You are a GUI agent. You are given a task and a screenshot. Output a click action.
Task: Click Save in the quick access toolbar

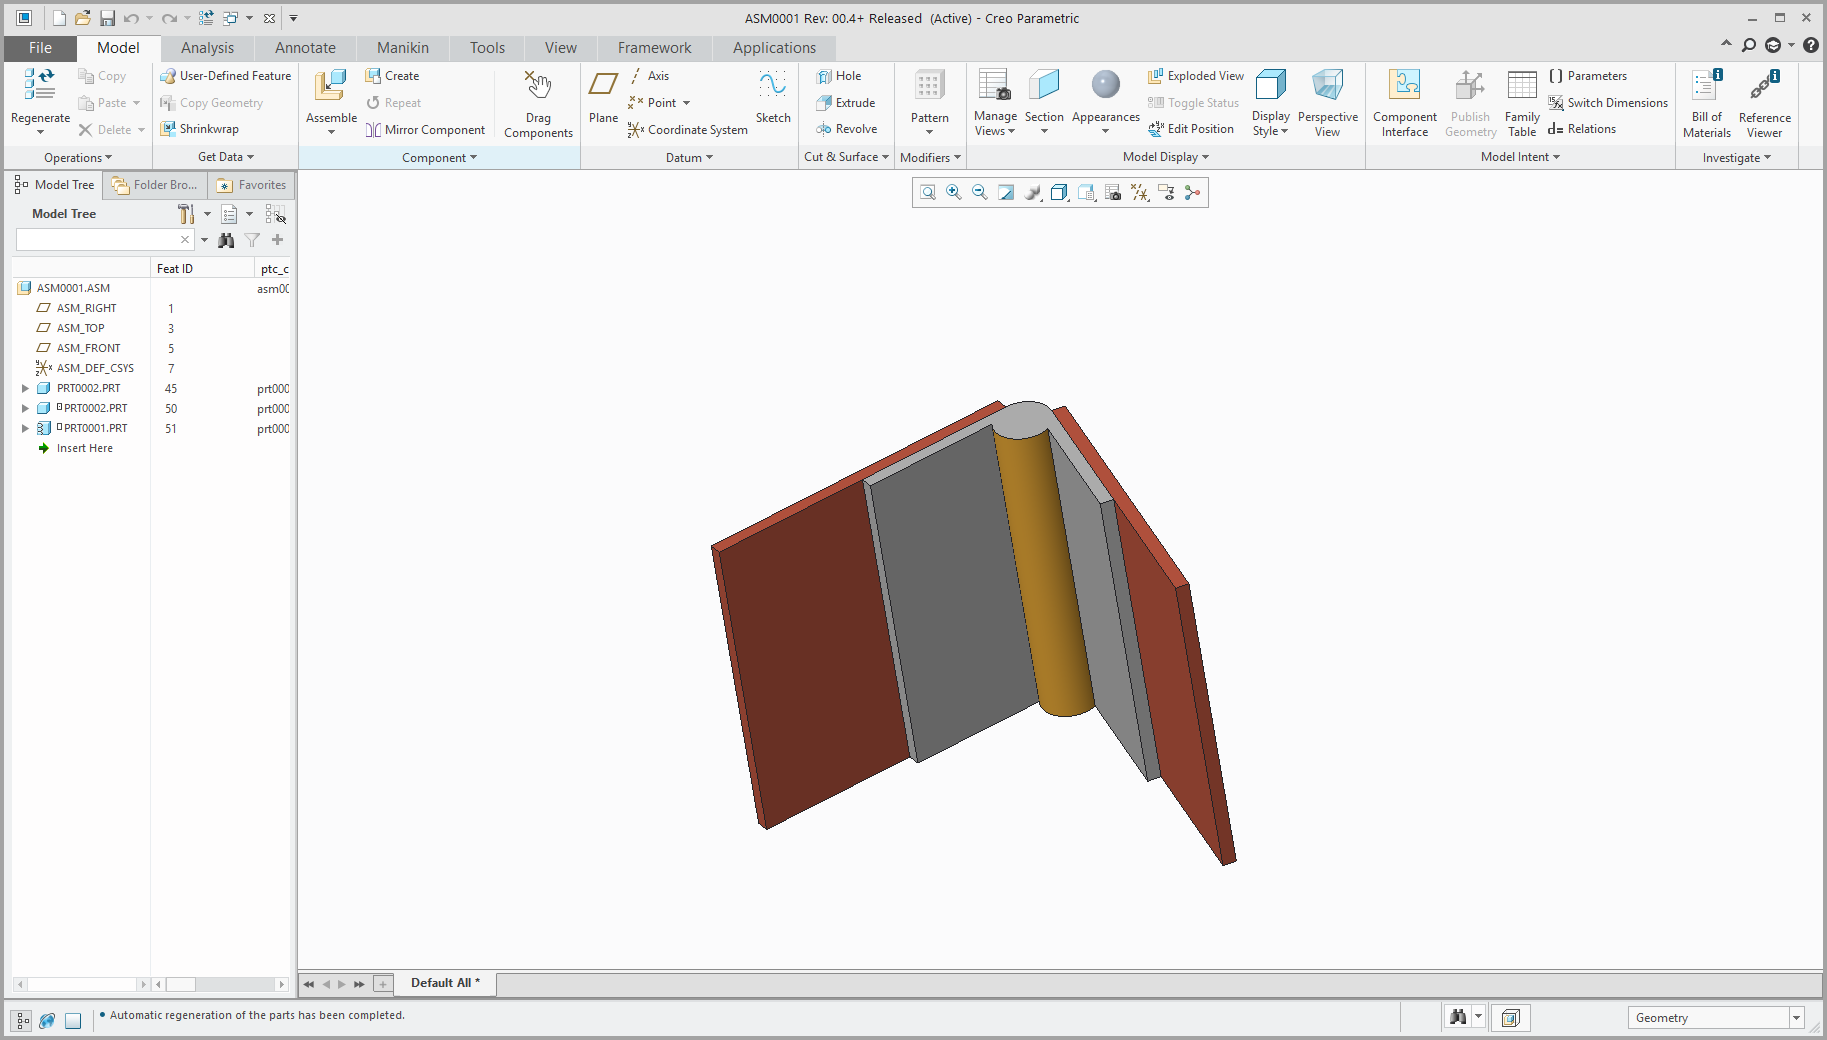click(107, 18)
